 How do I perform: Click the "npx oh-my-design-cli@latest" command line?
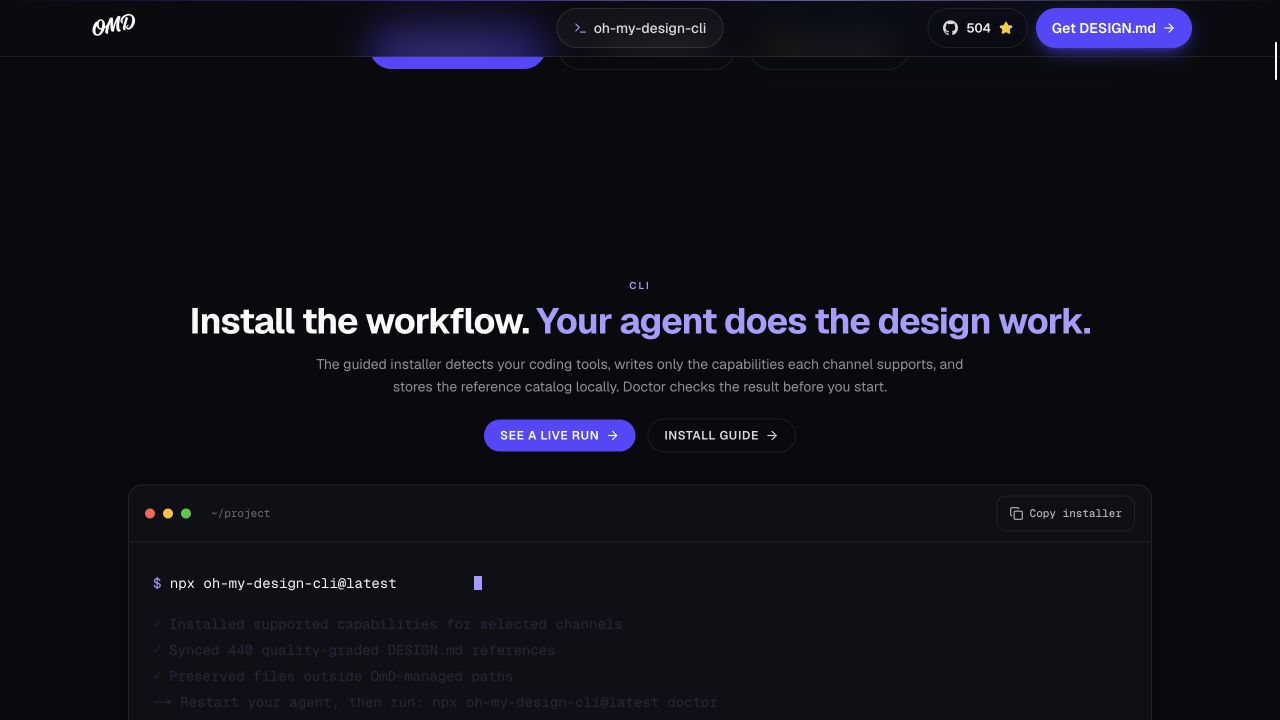[283, 583]
